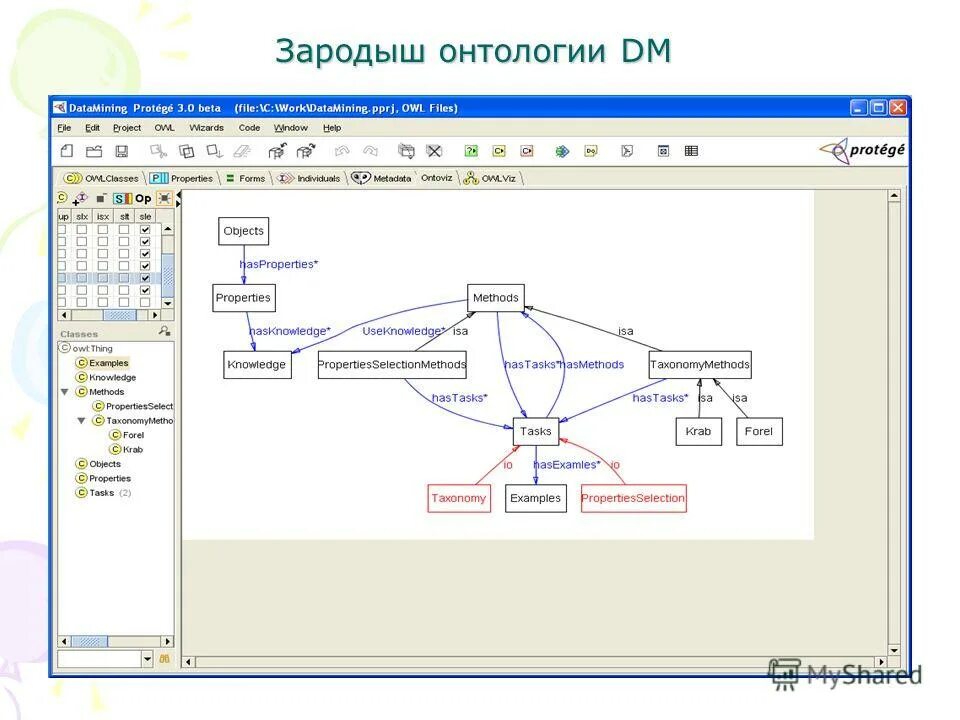Click the yellow C class icon next to owl:Thing
The width and height of the screenshot is (960, 720).
coord(64,348)
